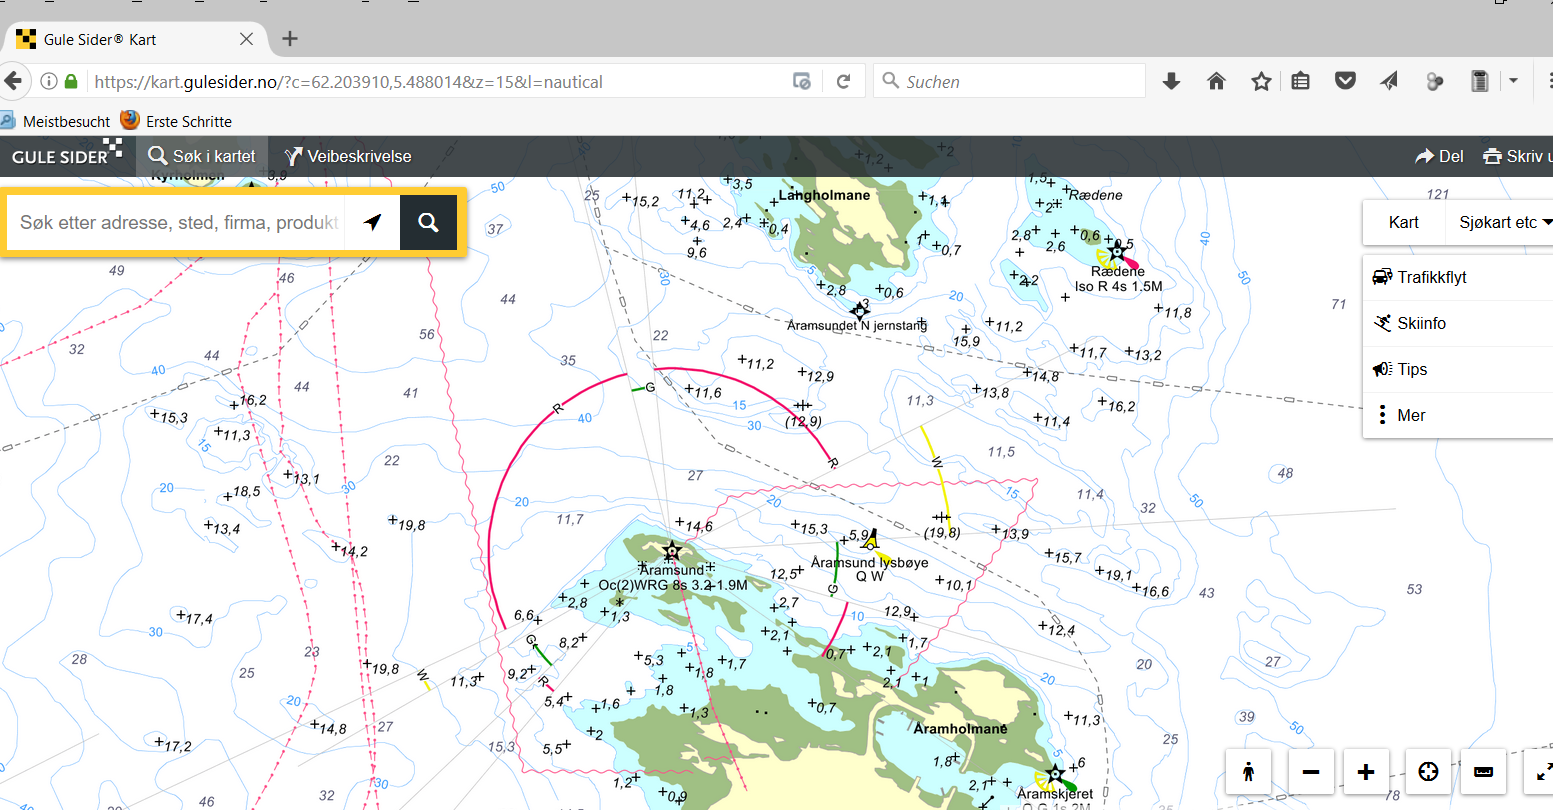
Task: Enter fullscreen map mode
Action: 1541,772
